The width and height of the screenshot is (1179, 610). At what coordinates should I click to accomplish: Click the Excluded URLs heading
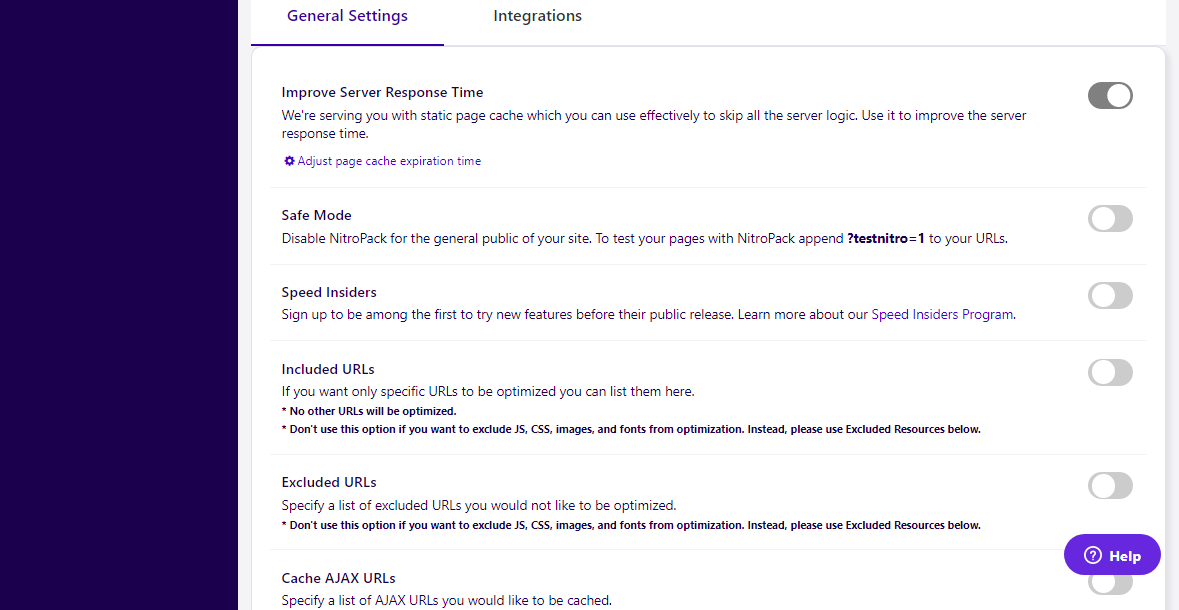coord(329,482)
